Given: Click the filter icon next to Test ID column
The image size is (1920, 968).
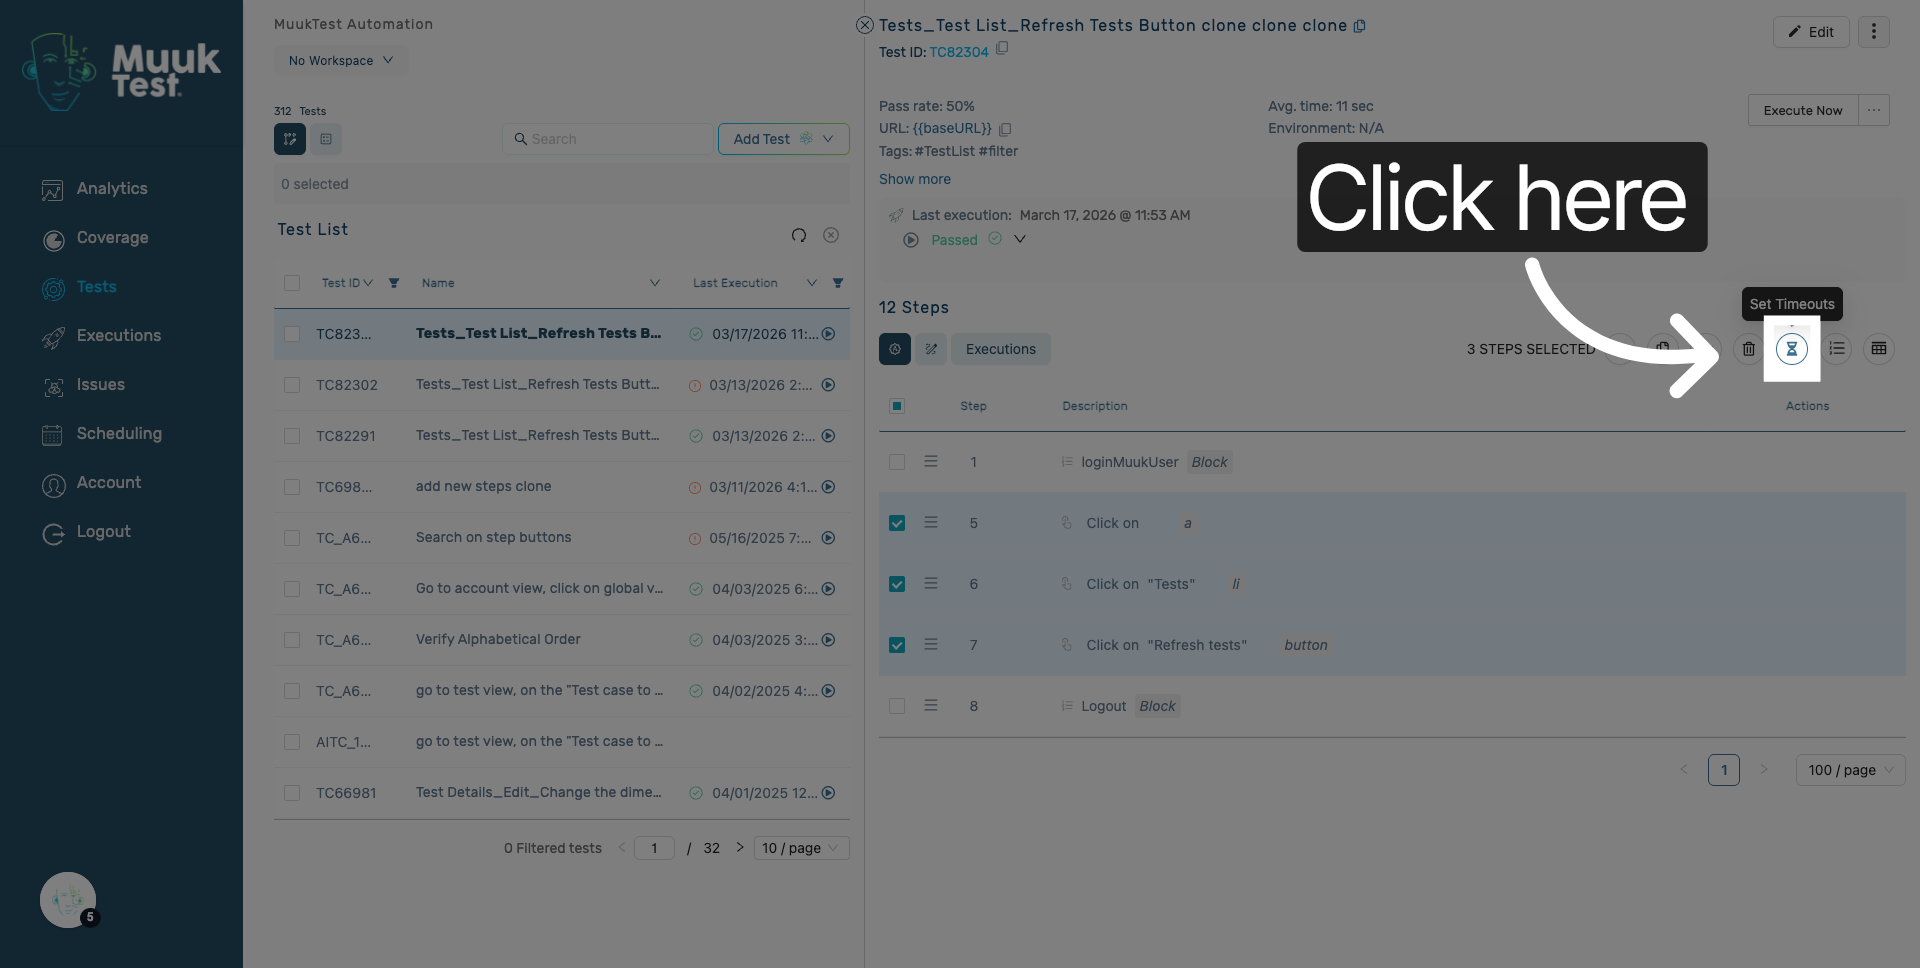Looking at the screenshot, I should point(394,283).
